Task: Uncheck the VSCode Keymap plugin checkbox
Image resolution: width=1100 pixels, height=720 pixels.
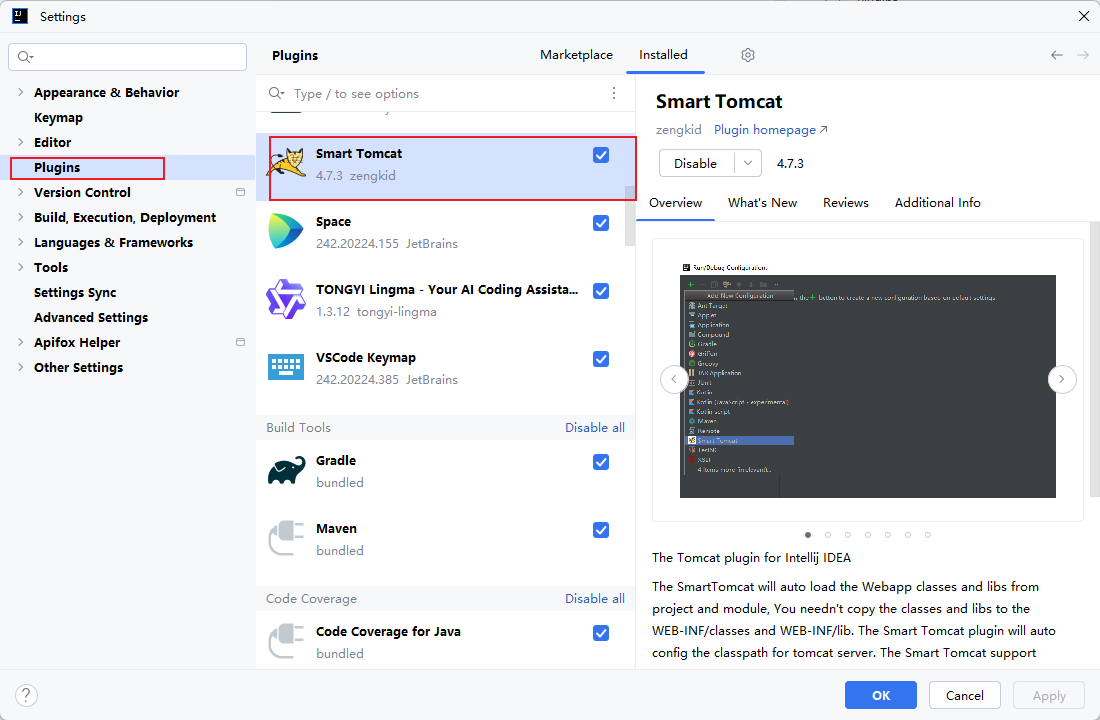Action: [x=601, y=359]
